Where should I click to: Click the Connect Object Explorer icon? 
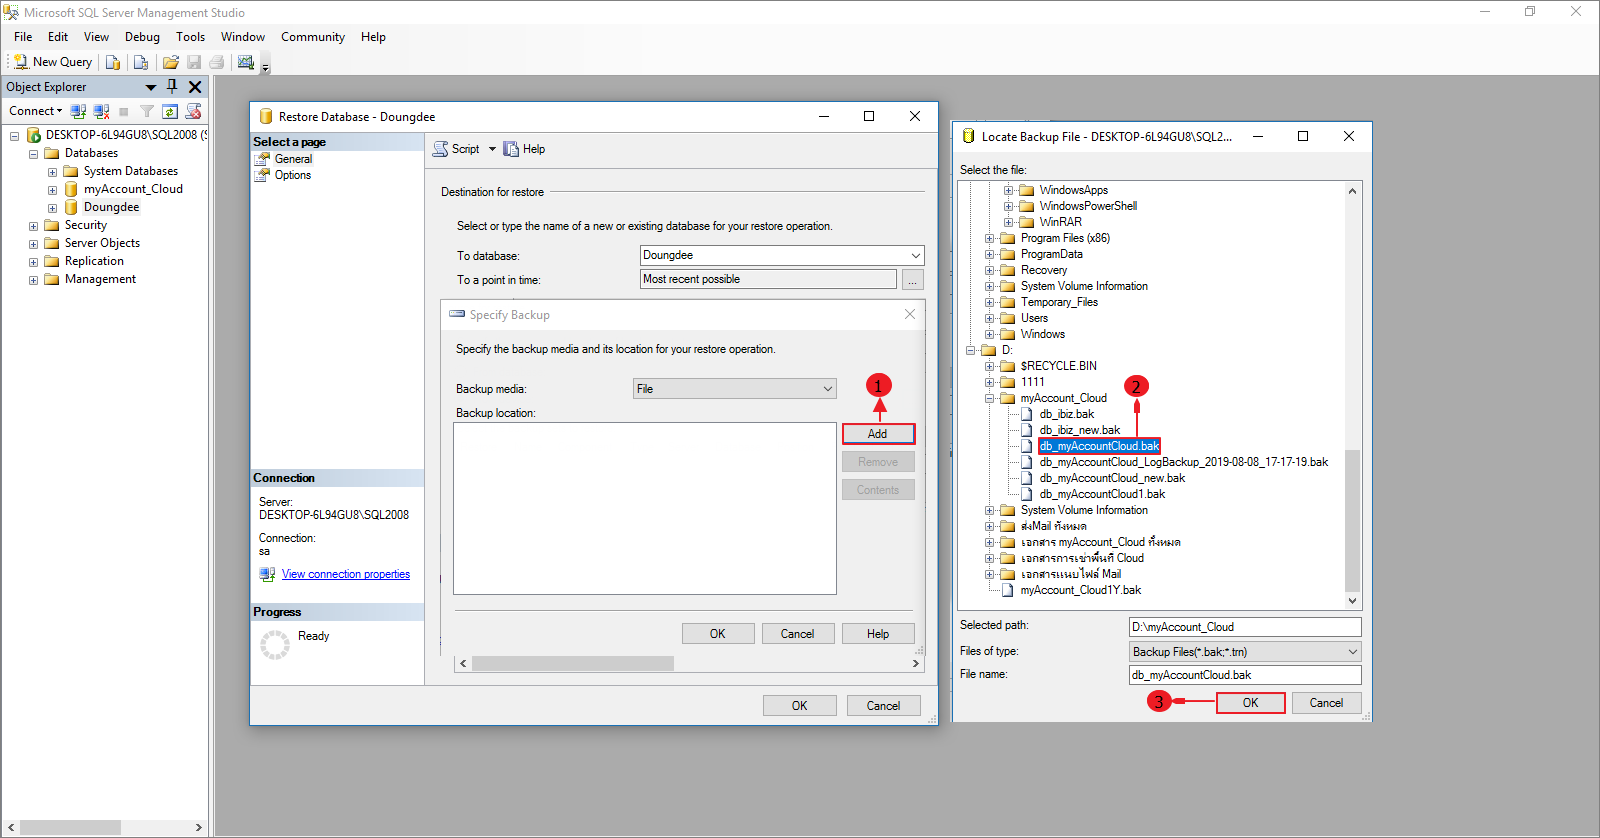click(x=78, y=111)
